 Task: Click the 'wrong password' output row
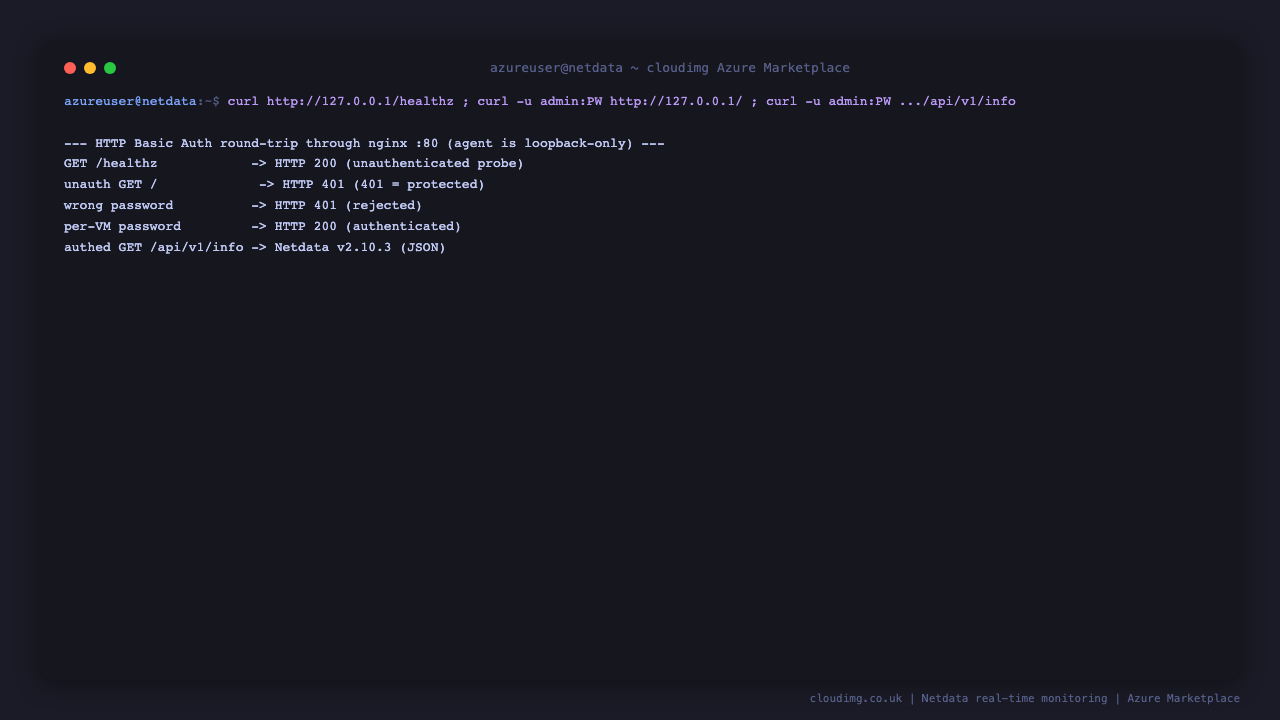pos(243,205)
